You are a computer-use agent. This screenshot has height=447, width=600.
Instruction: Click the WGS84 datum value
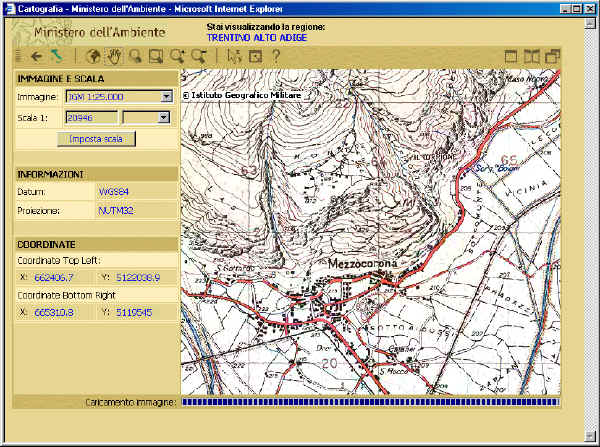(113, 192)
